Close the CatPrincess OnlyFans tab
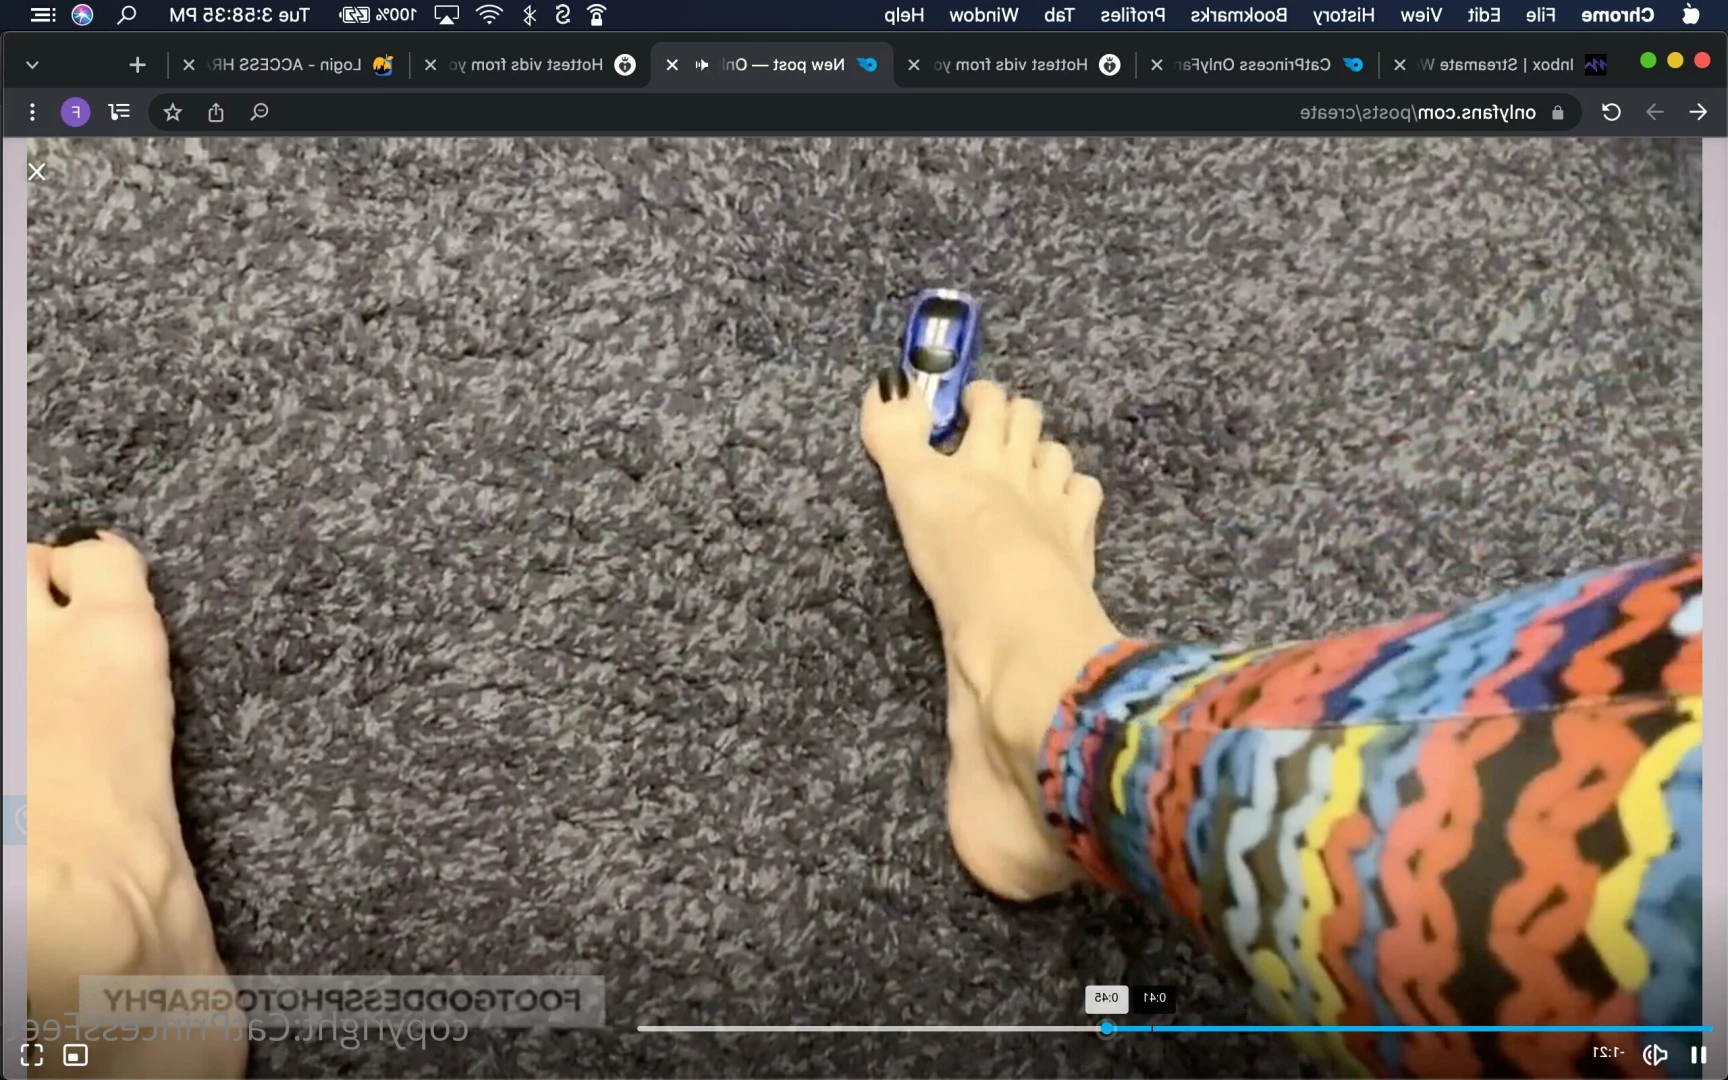Image resolution: width=1728 pixels, height=1080 pixels. click(1157, 65)
